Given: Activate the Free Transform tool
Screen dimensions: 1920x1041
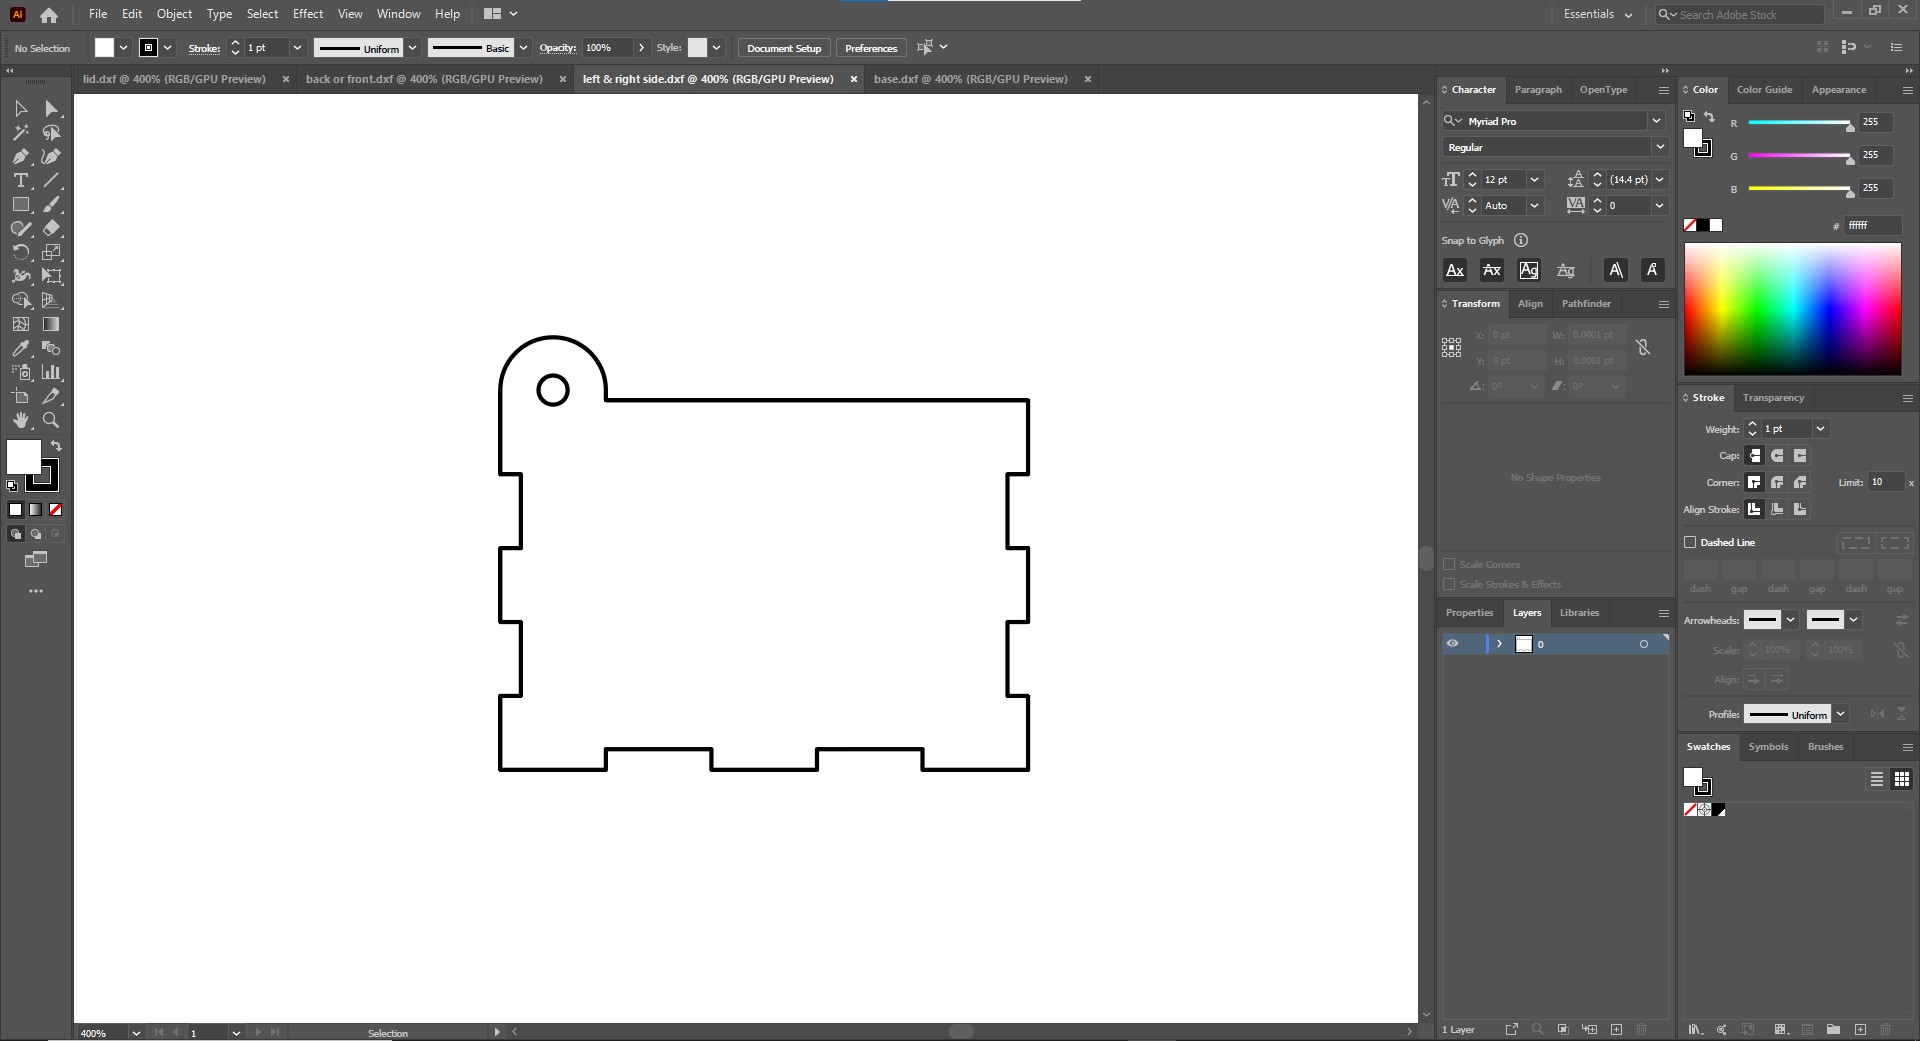Looking at the screenshot, I should click(52, 276).
